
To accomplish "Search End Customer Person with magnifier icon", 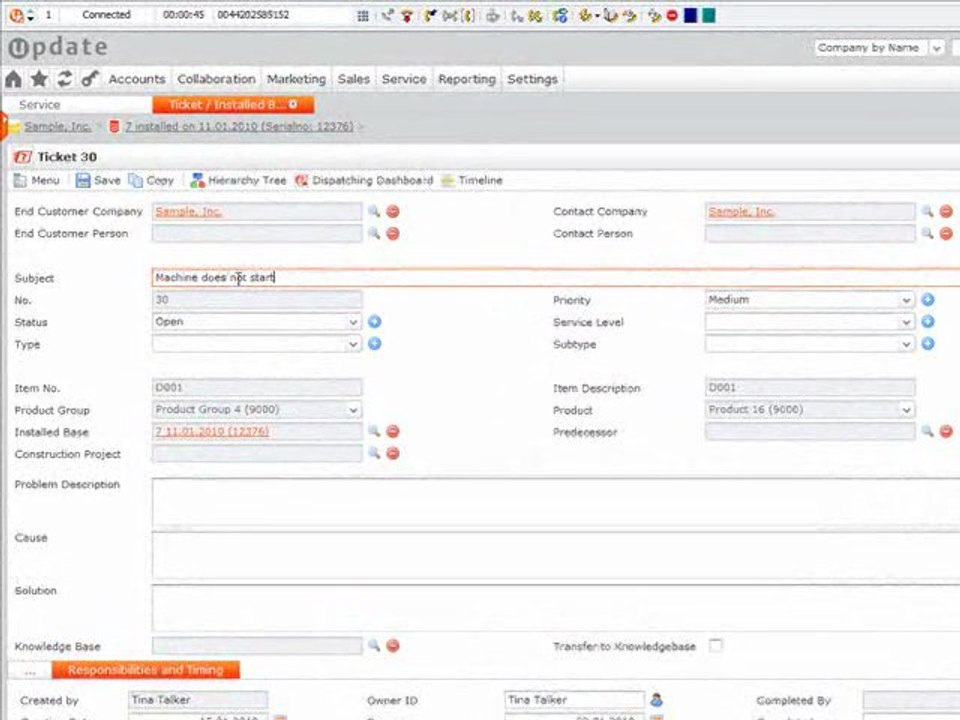I will [374, 233].
